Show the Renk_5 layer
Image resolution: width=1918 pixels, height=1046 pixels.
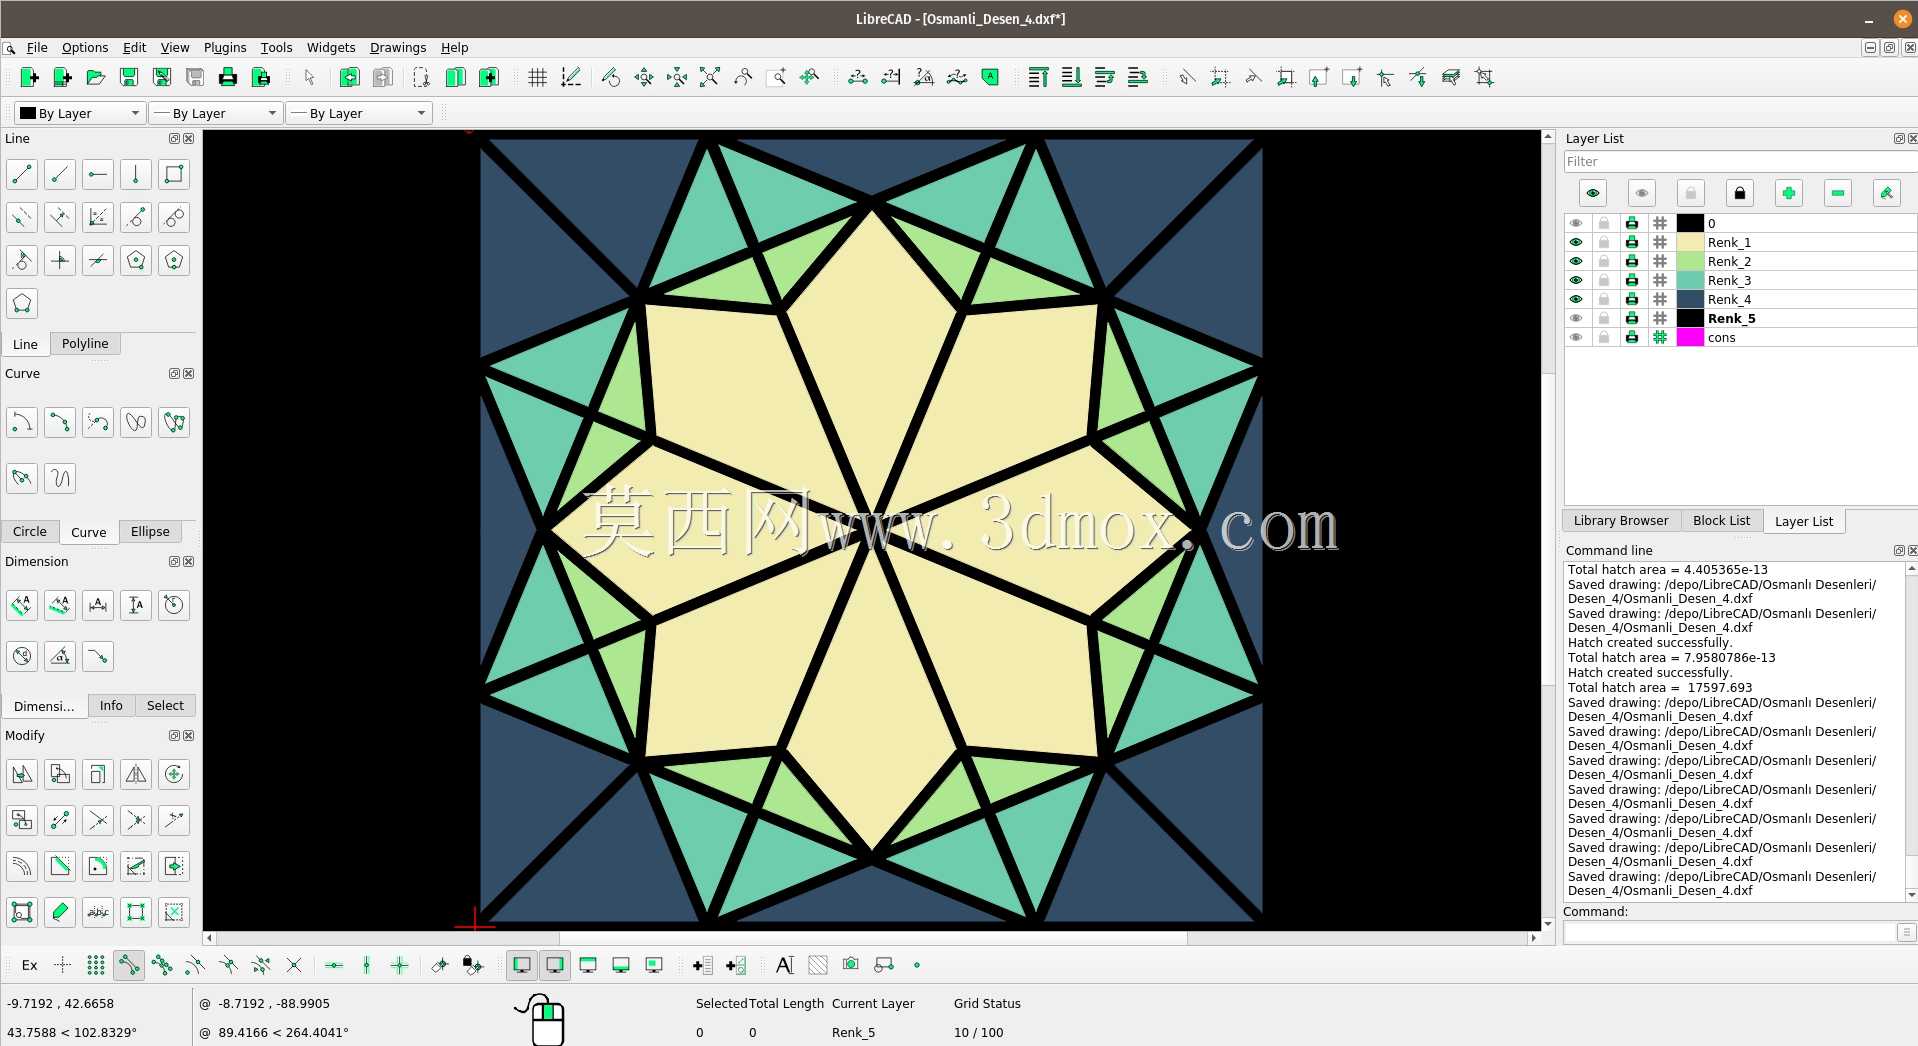(1576, 318)
